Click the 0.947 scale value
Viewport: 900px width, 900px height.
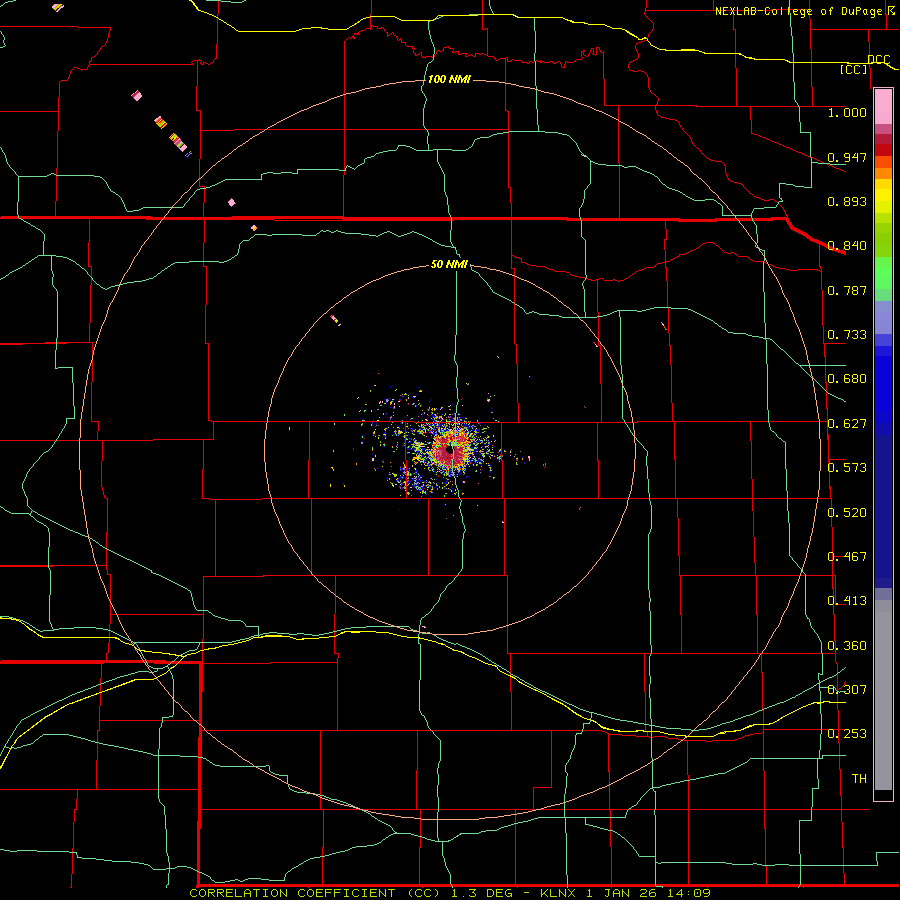coord(847,157)
